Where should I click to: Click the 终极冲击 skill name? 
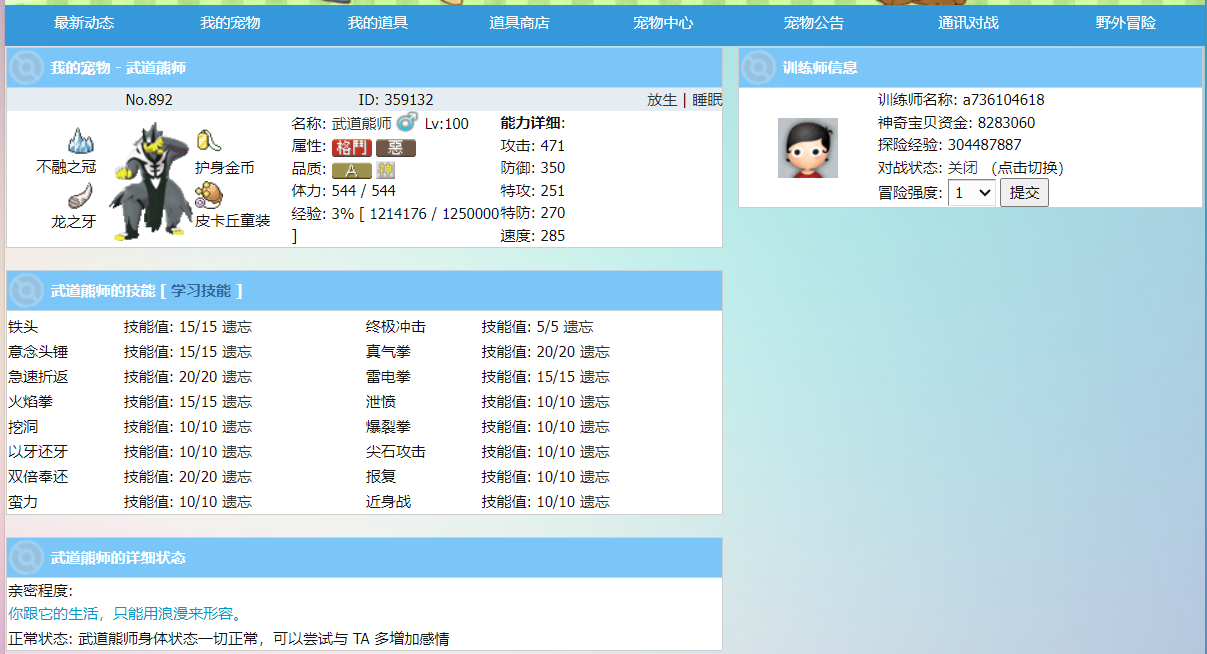pyautogui.click(x=396, y=327)
